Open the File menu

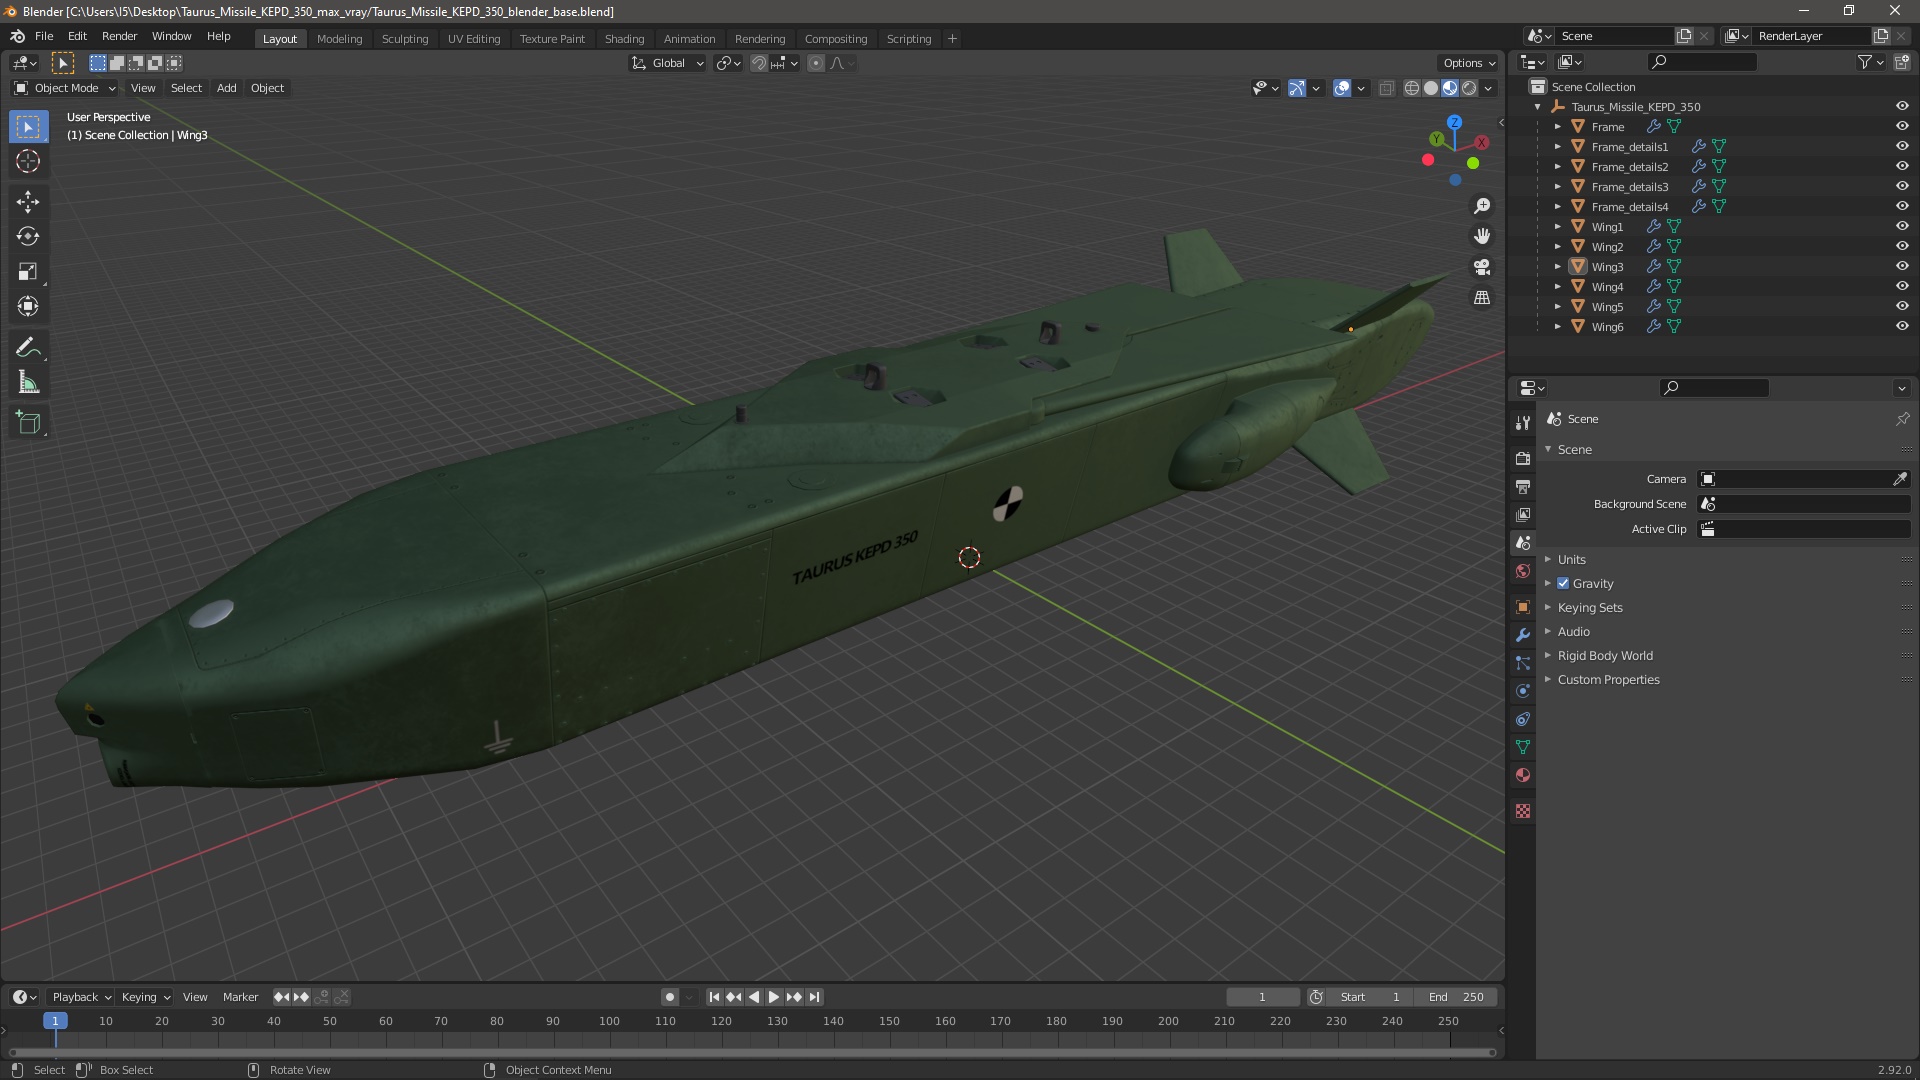44,36
